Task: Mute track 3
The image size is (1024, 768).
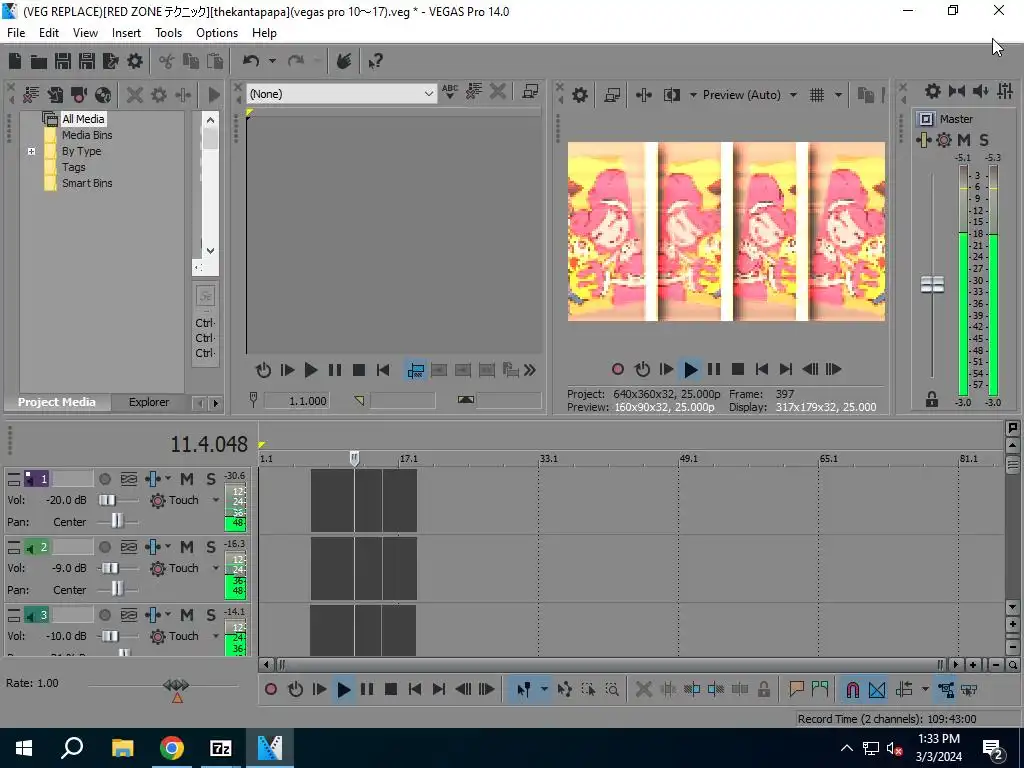Action: [187, 615]
